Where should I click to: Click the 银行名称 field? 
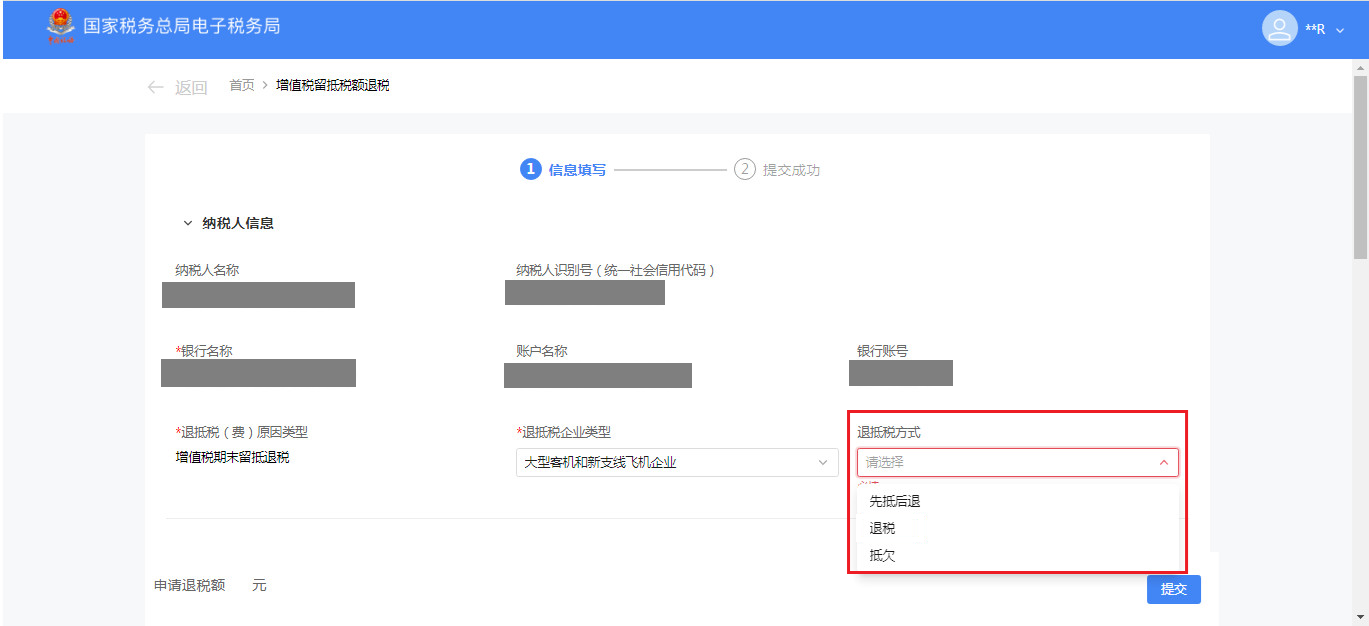(258, 373)
